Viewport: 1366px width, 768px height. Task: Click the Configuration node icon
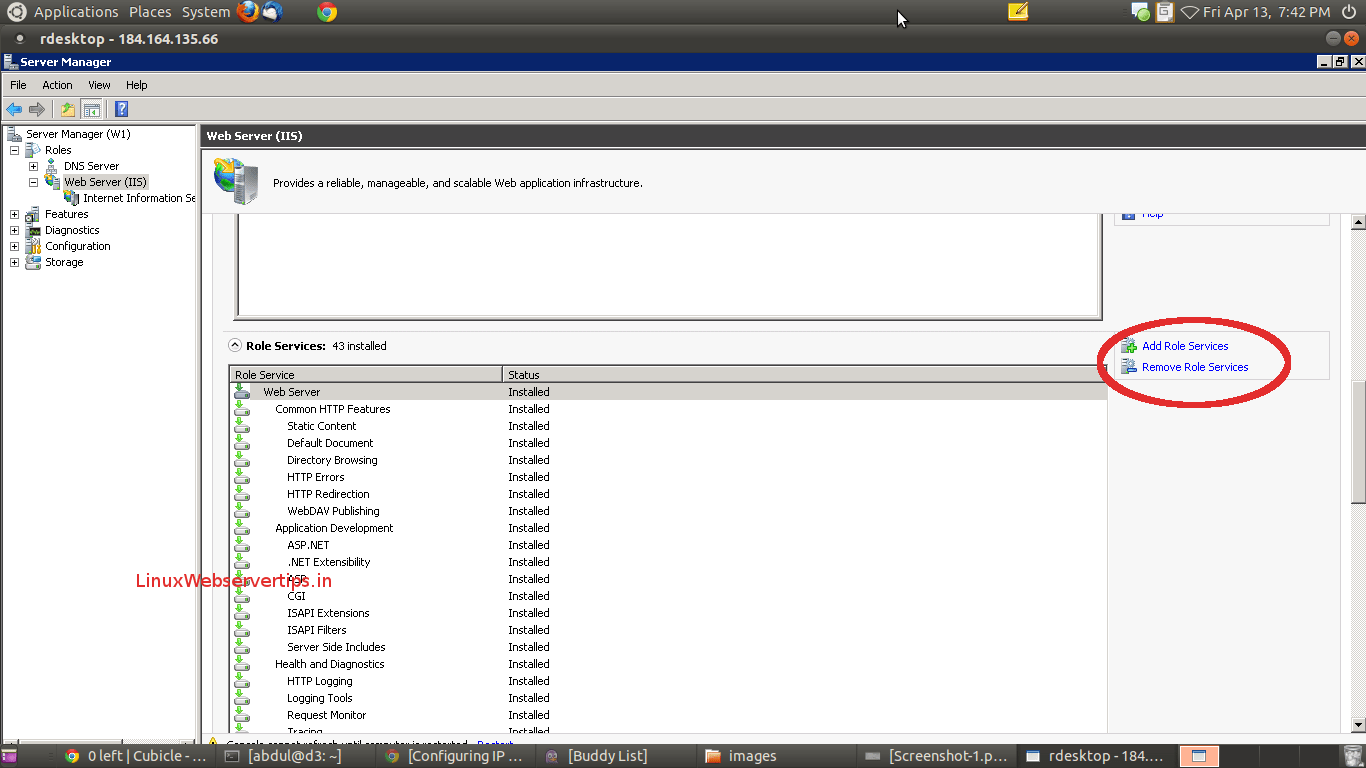tap(33, 246)
